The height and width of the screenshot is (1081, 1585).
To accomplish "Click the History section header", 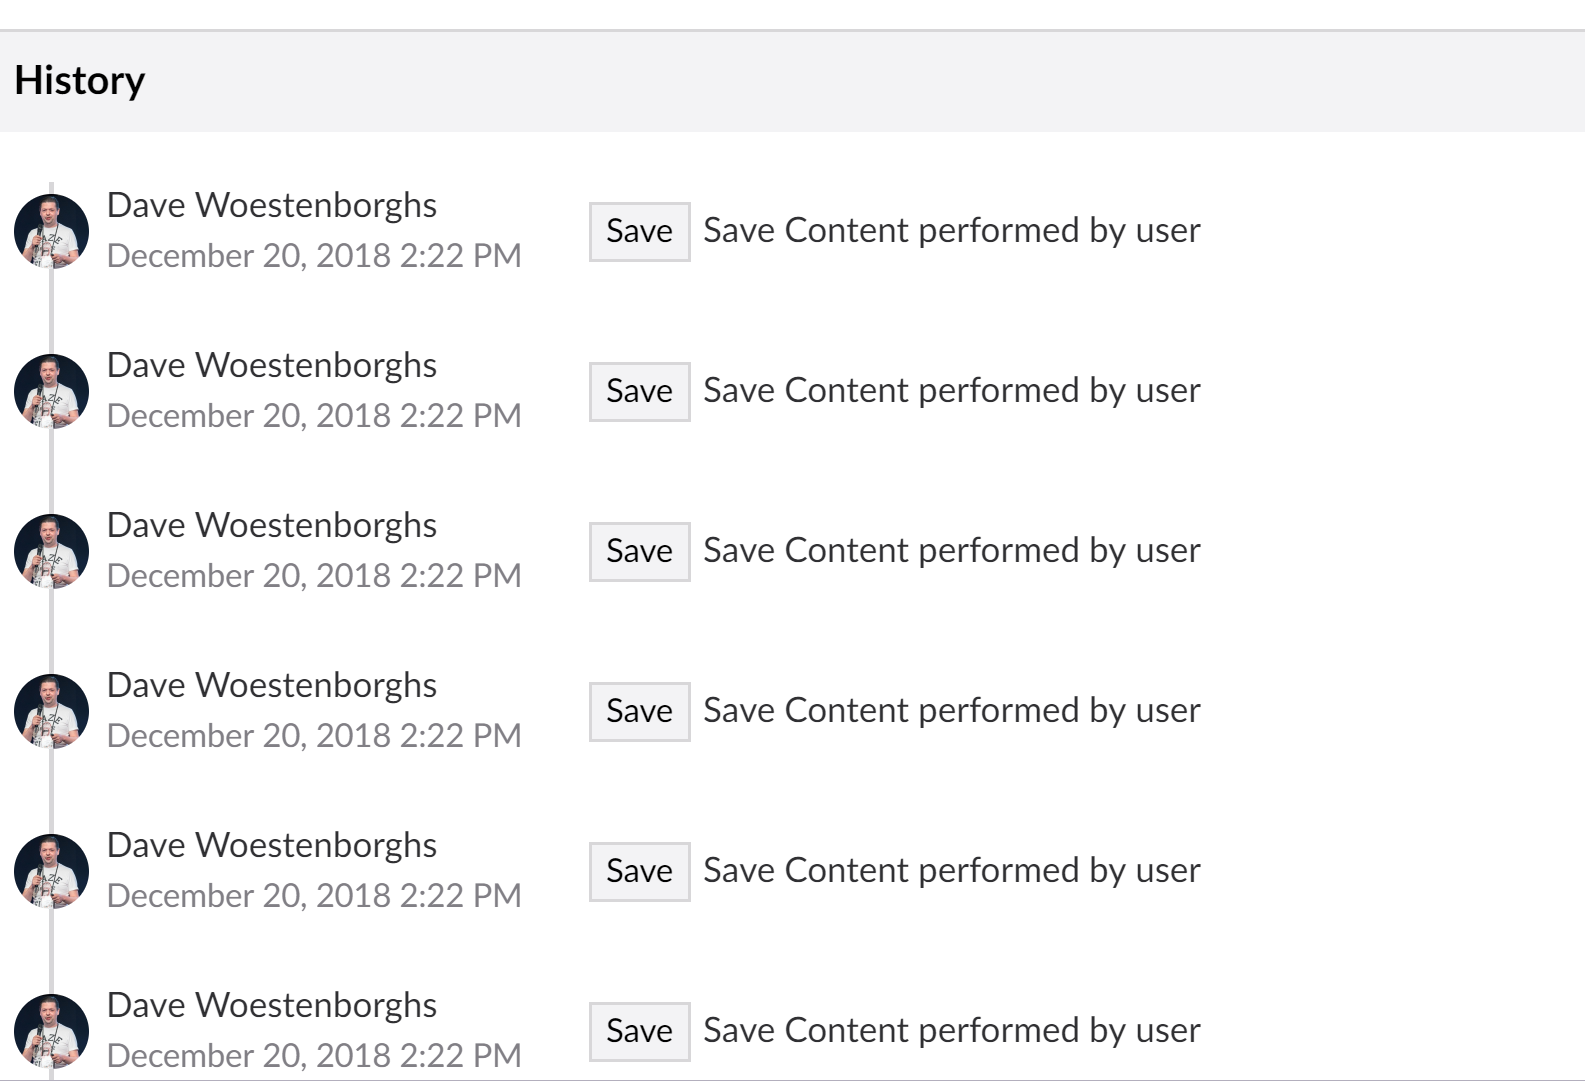I will pos(81,79).
